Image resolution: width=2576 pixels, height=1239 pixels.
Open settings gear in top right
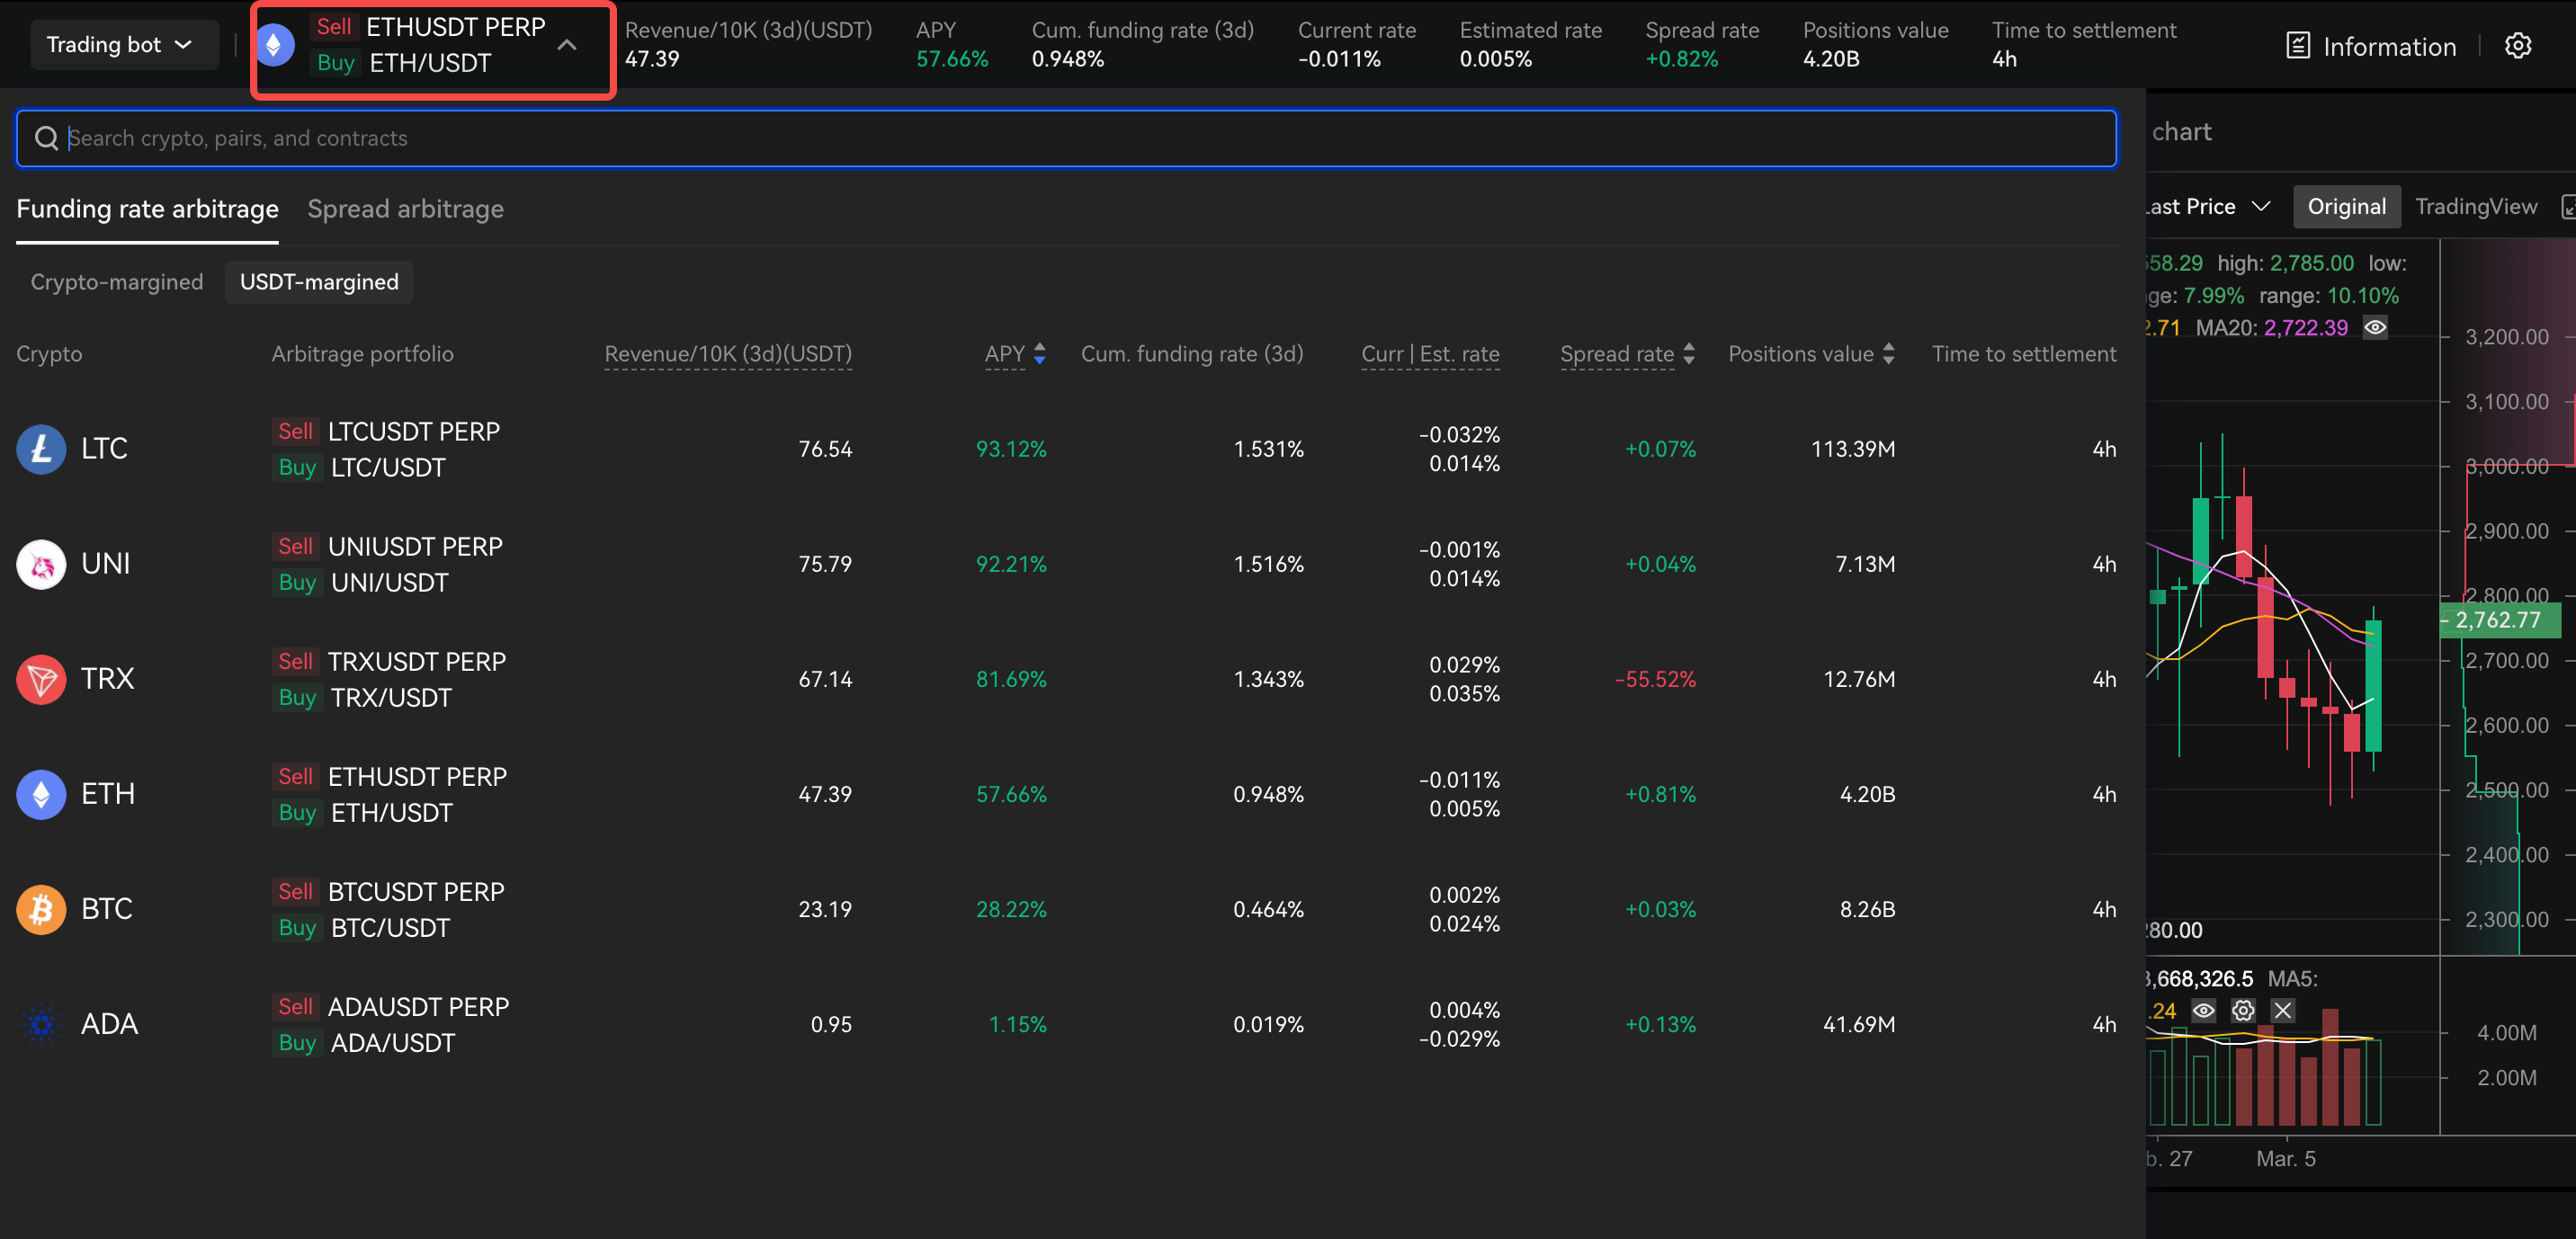pyautogui.click(x=2517, y=46)
